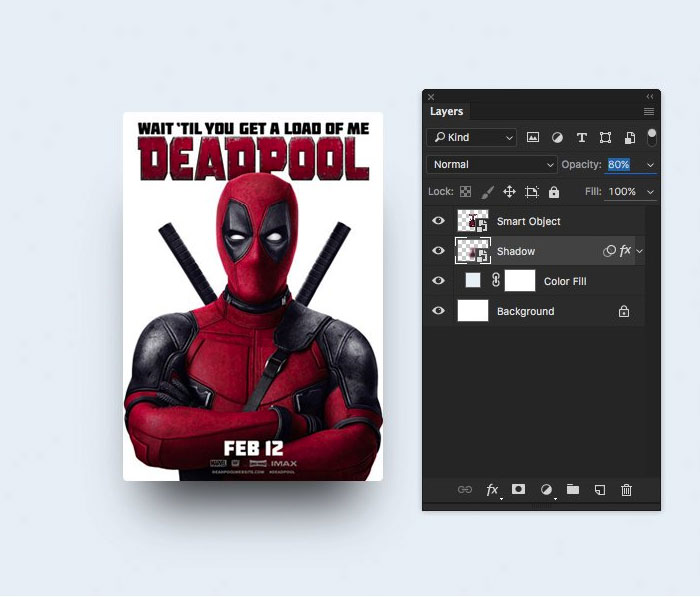This screenshot has height=597, width=700.
Task: Delete layer trash icon
Action: (x=626, y=490)
